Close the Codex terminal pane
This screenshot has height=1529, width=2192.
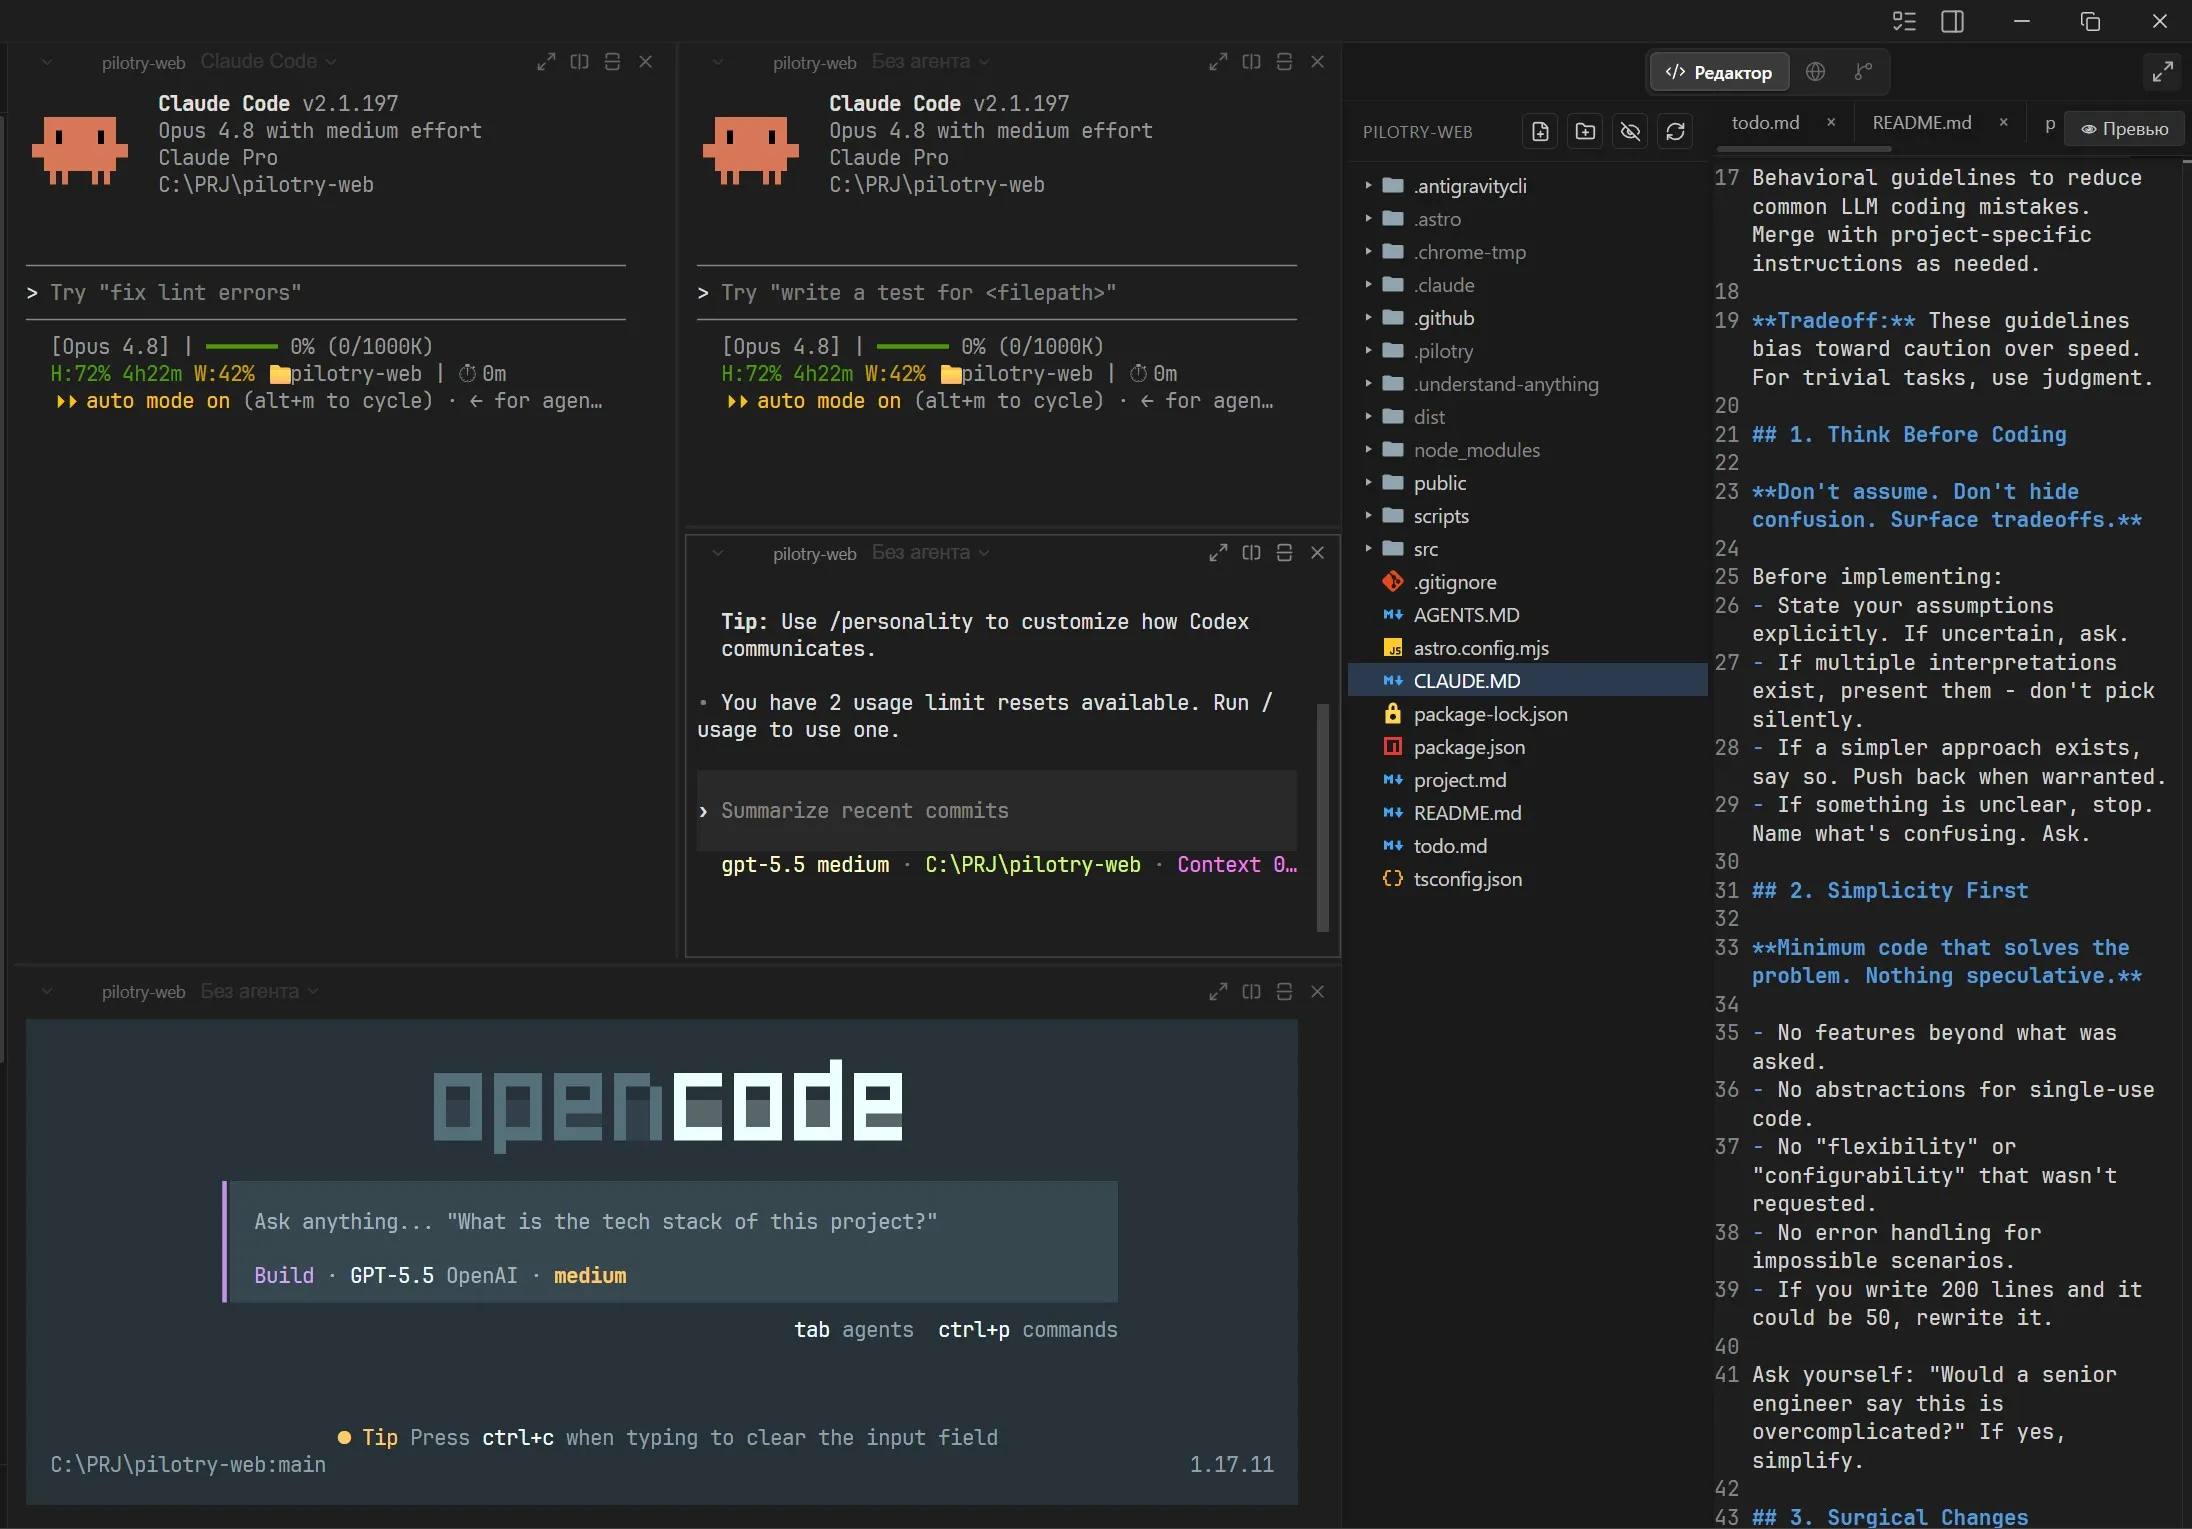coord(1318,553)
